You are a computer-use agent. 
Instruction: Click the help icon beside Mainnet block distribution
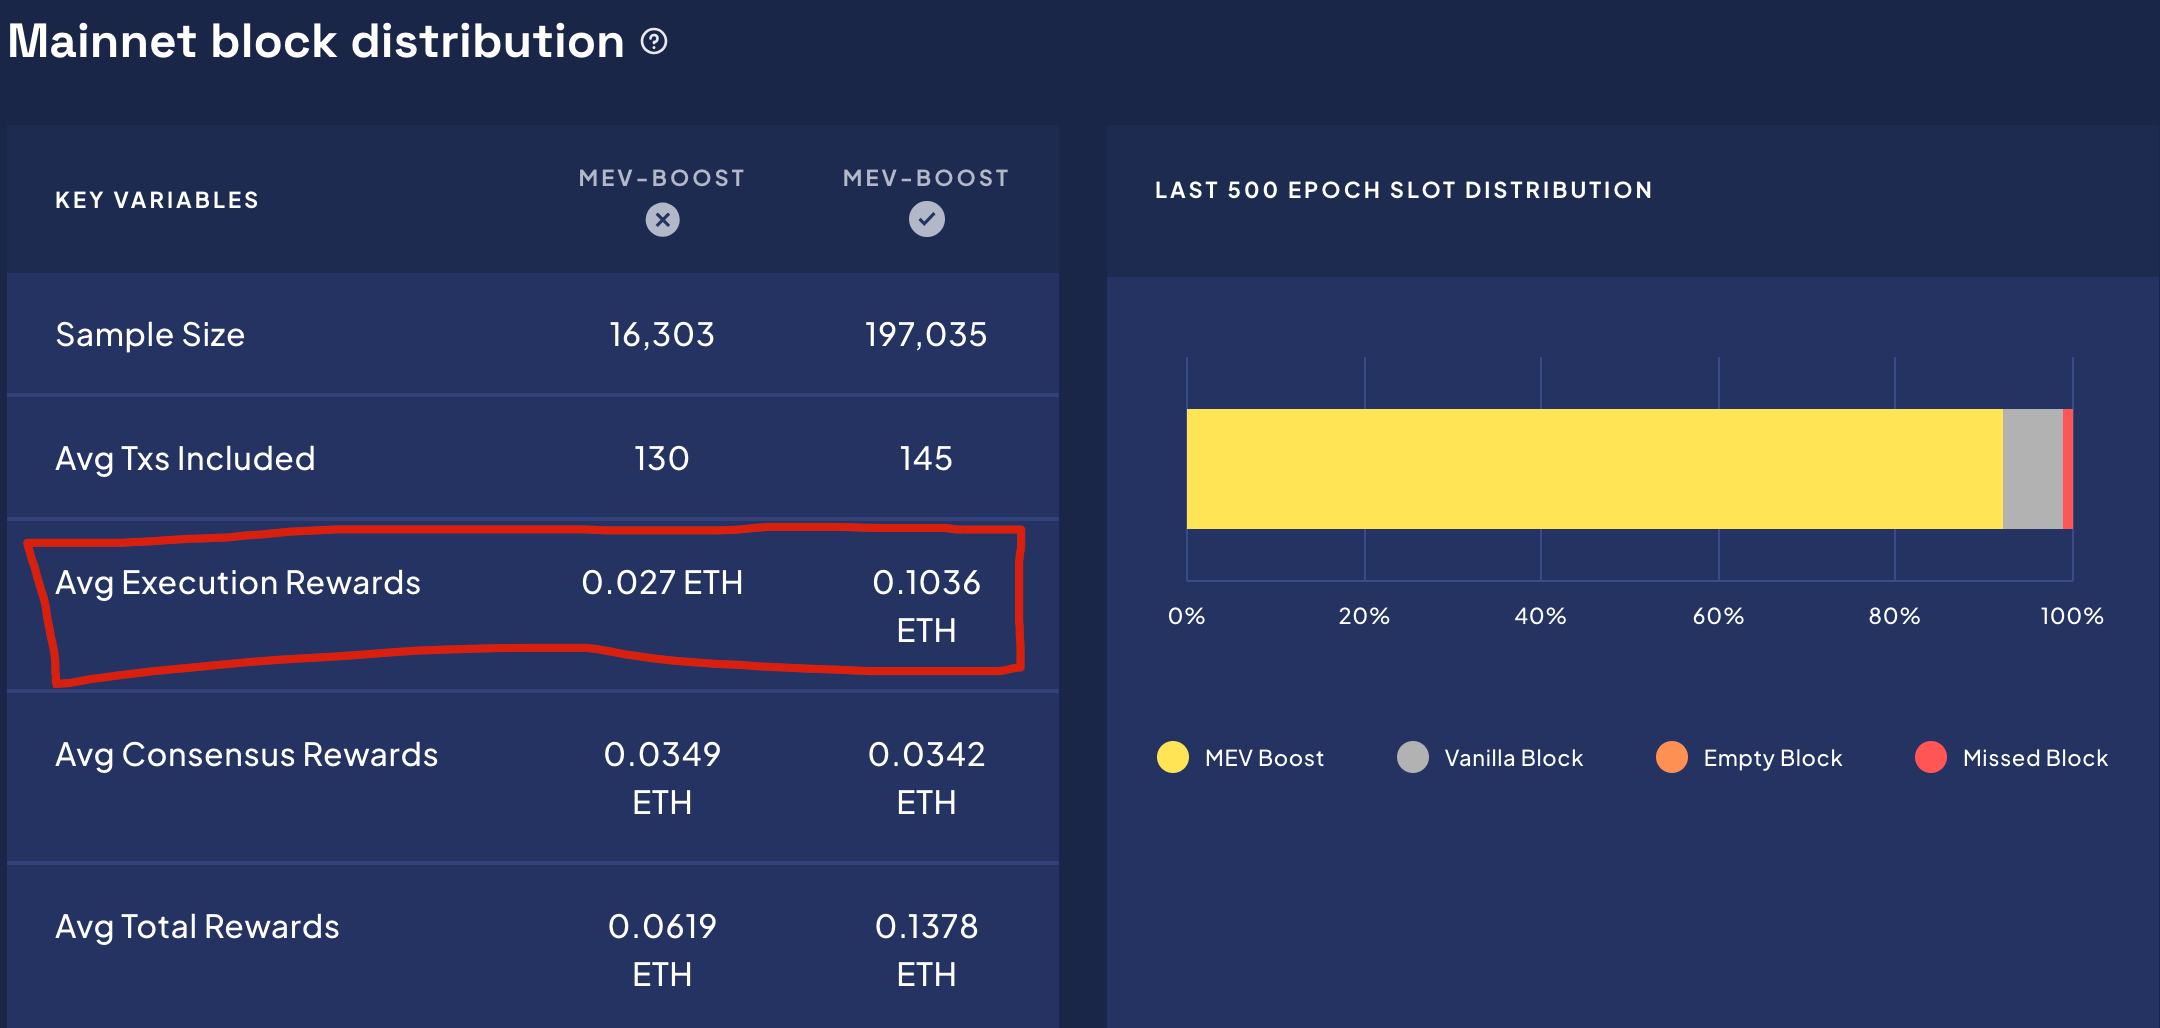[654, 42]
